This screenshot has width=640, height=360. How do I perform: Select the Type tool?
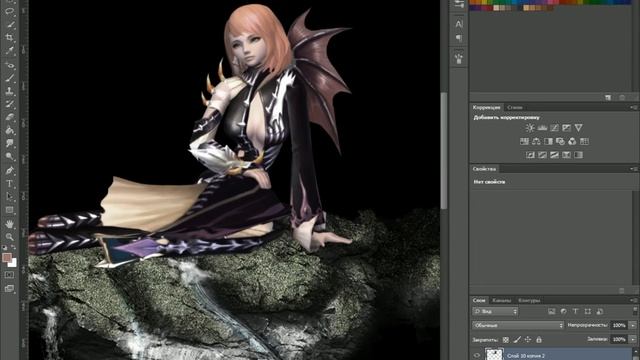pyautogui.click(x=9, y=184)
